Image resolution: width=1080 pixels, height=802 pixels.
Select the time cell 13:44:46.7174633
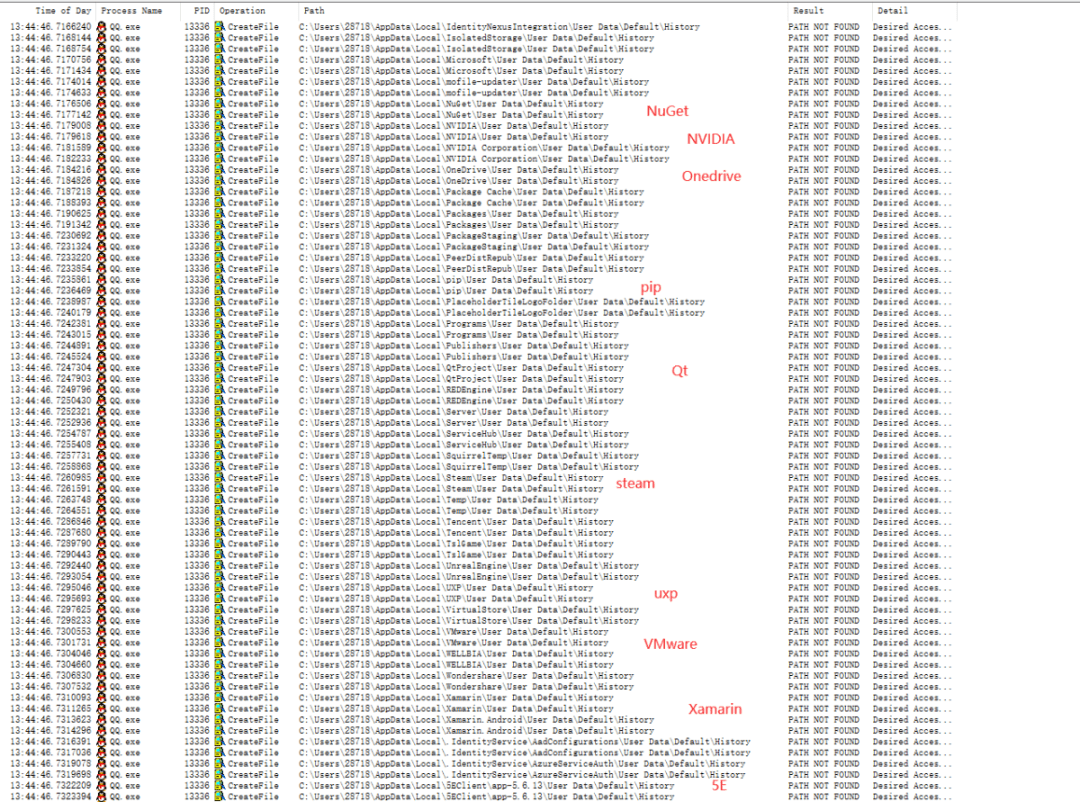pos(50,93)
